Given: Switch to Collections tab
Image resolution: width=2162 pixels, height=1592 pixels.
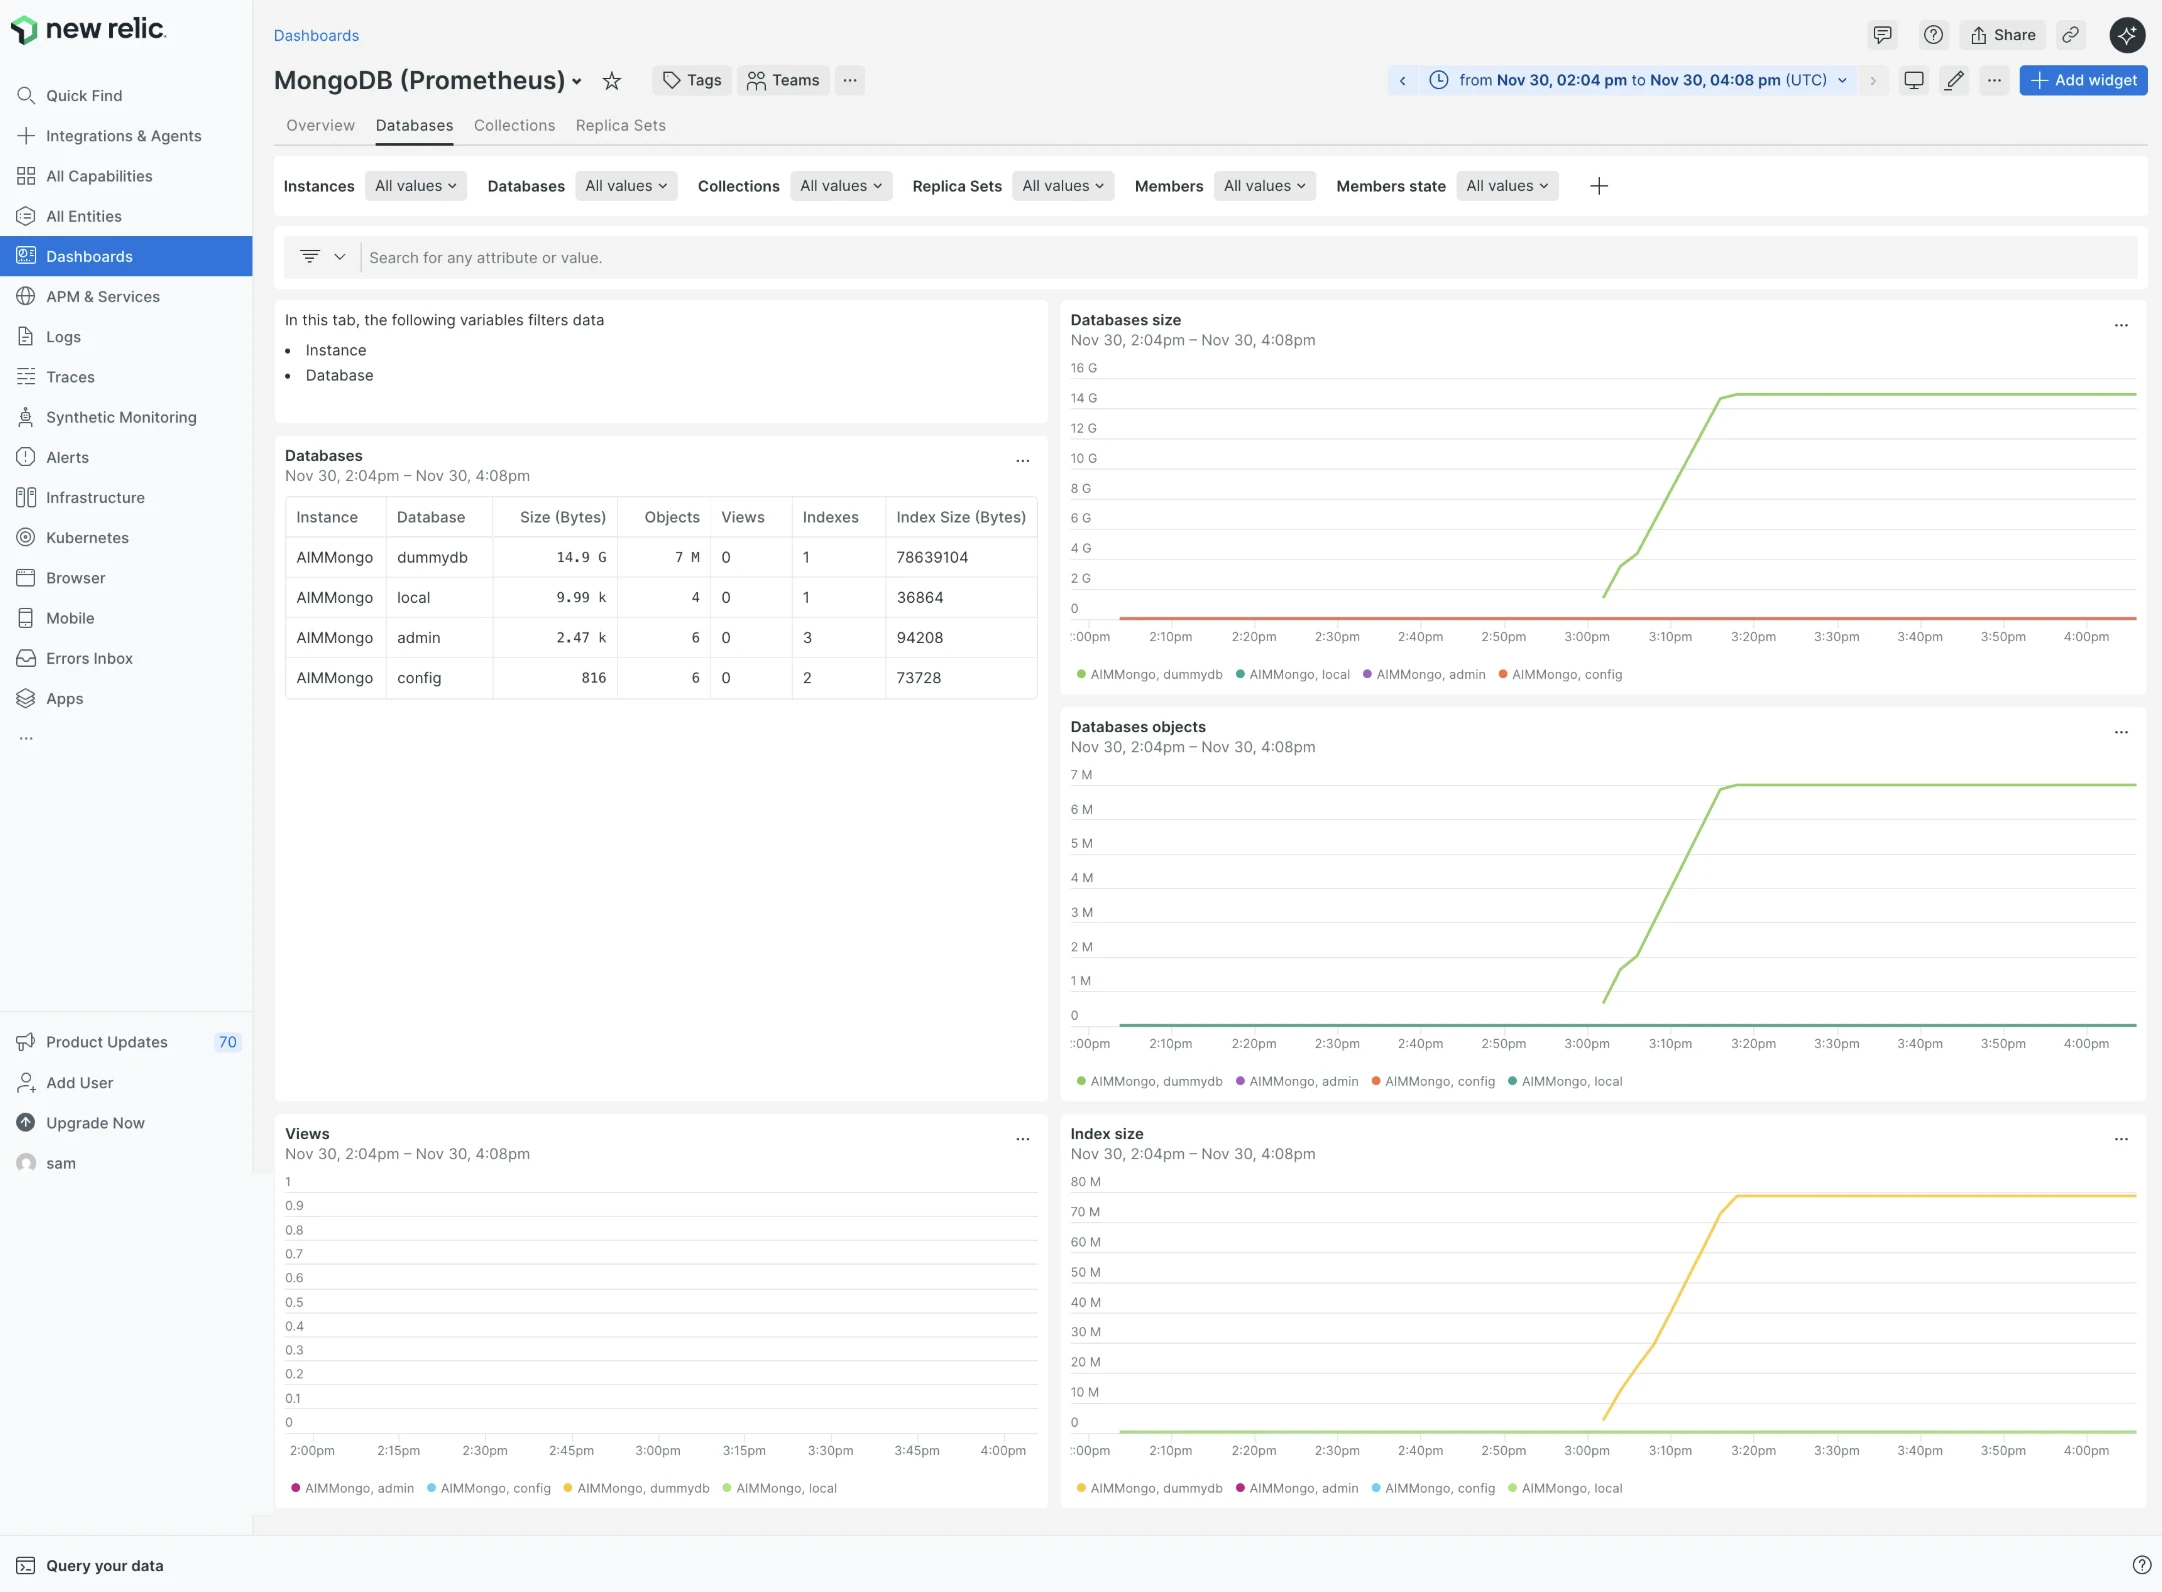Looking at the screenshot, I should (514, 126).
